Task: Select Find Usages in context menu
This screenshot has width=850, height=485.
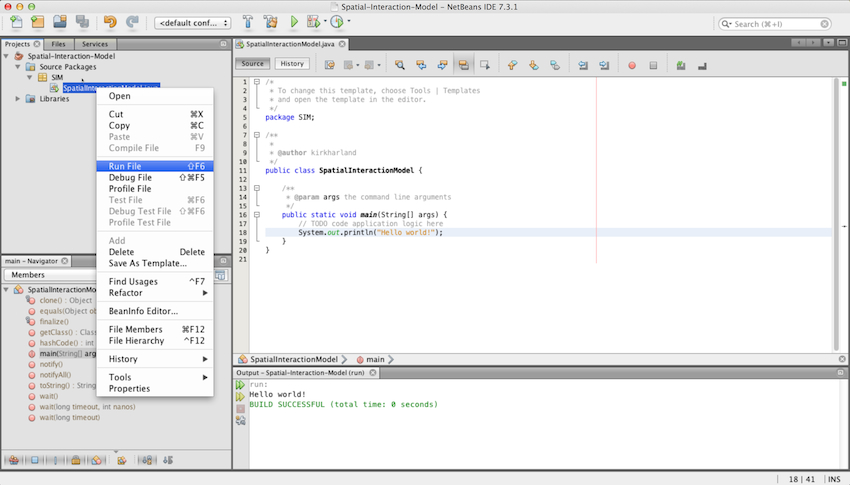Action: coord(155,281)
